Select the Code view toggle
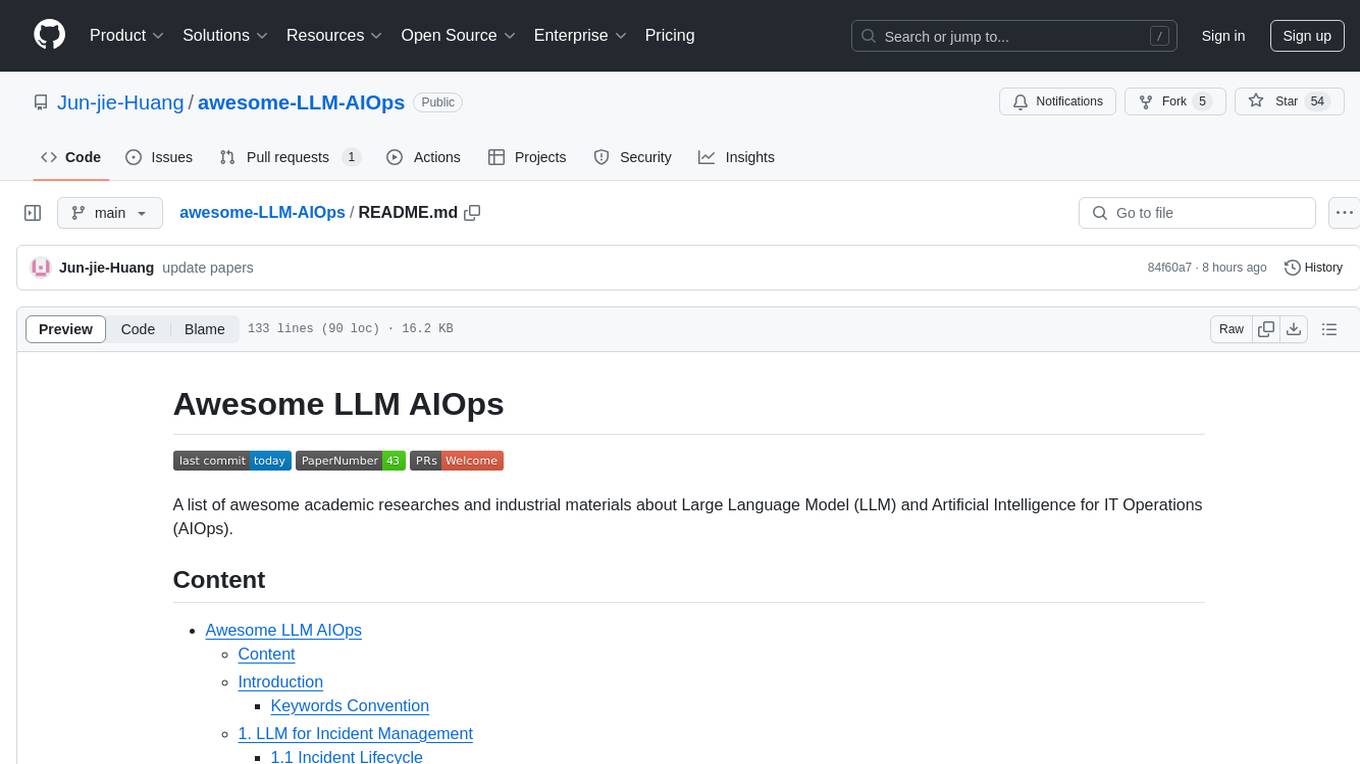 click(x=138, y=329)
